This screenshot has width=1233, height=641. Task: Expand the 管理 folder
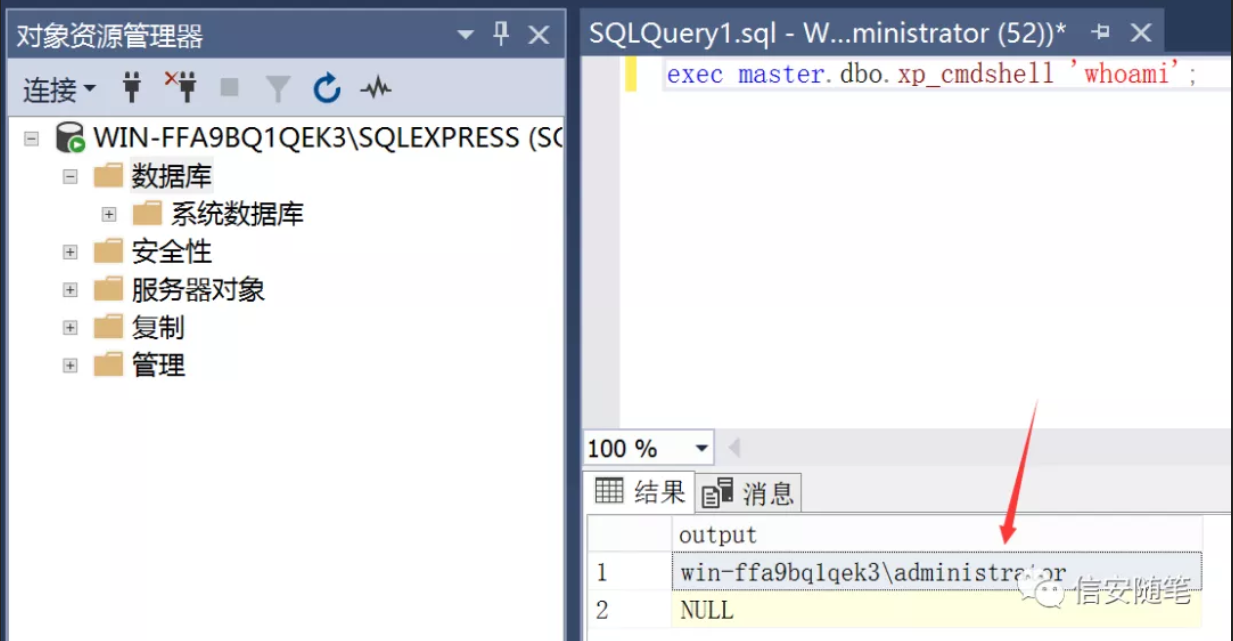pos(70,366)
